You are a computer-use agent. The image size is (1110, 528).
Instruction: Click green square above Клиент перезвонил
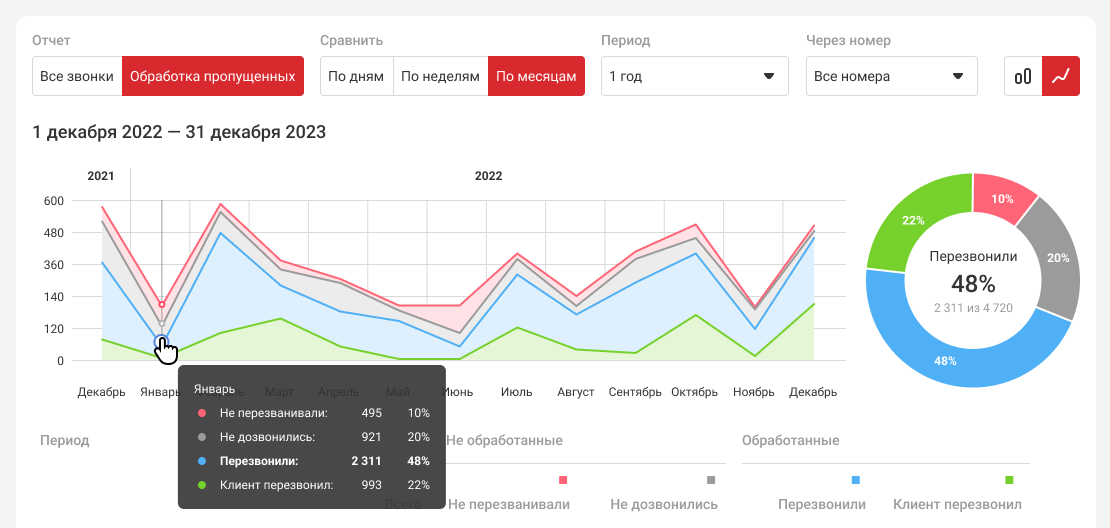point(1009,481)
